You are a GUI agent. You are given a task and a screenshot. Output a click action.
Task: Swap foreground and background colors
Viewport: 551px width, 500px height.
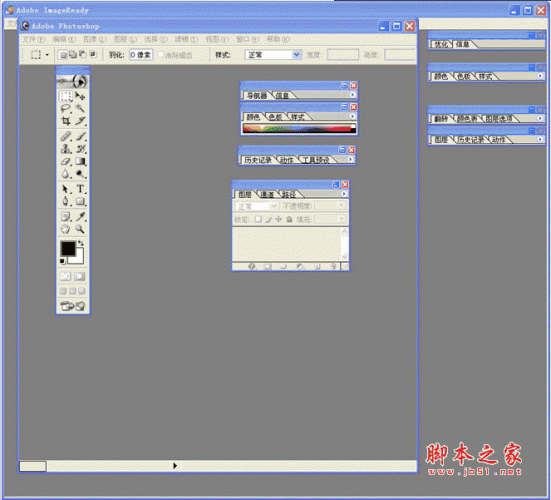pos(81,243)
